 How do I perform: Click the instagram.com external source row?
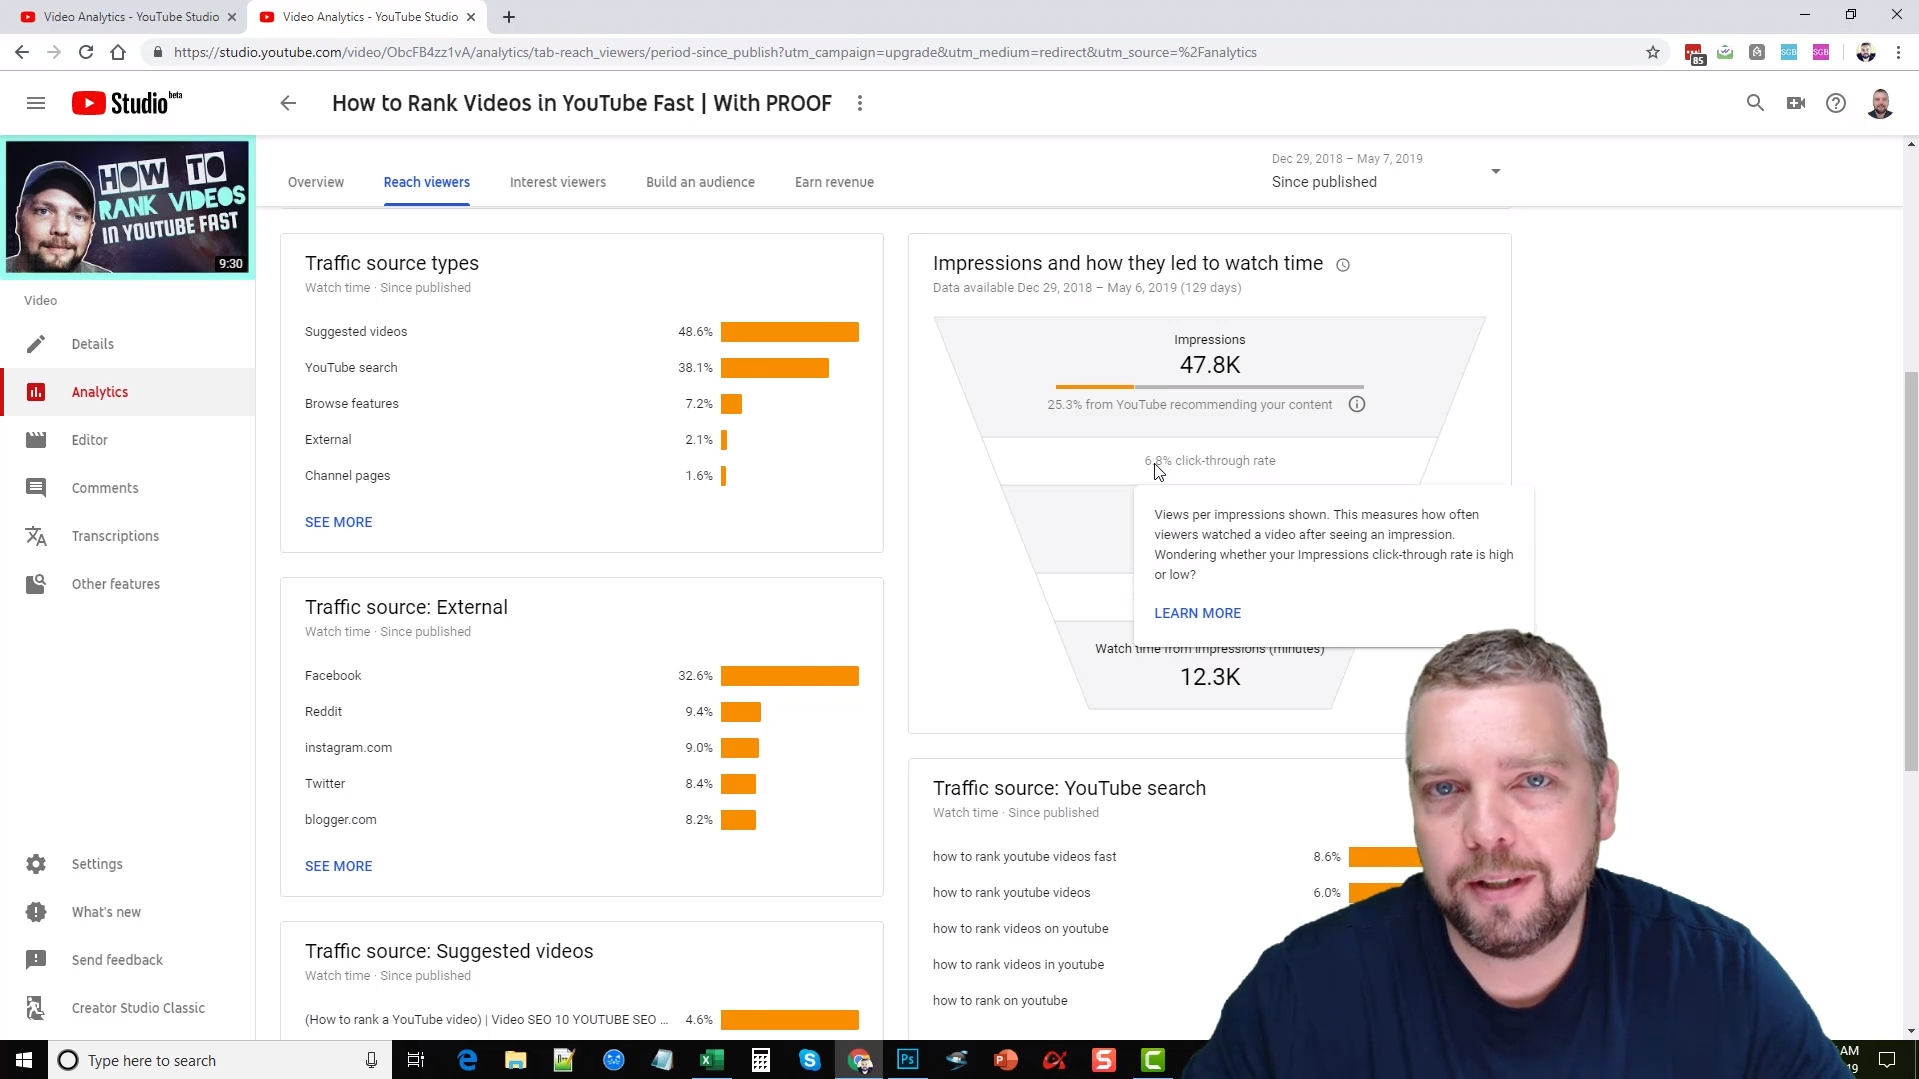(582, 748)
